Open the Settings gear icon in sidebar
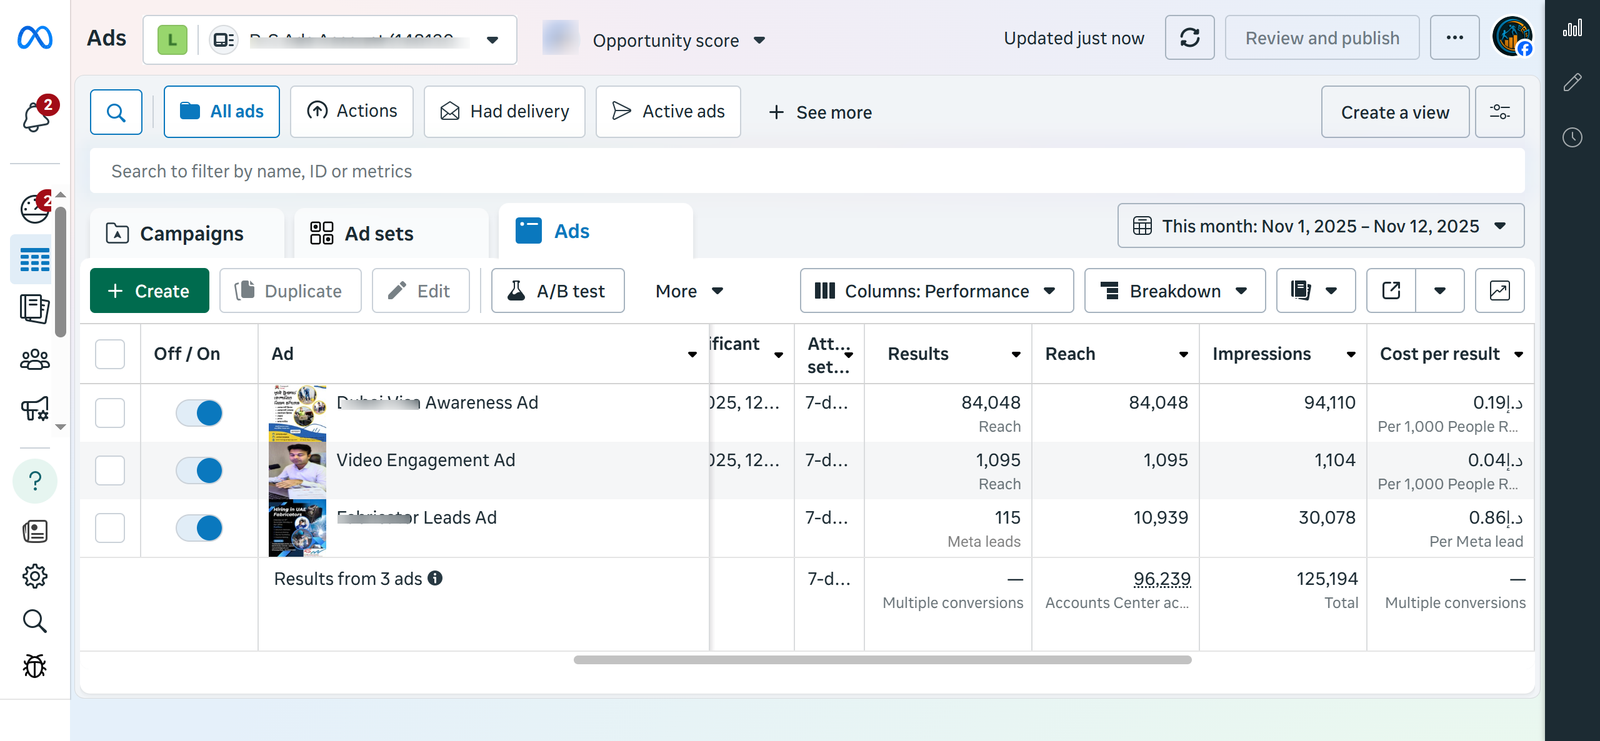Viewport: 1600px width, 741px height. point(35,576)
